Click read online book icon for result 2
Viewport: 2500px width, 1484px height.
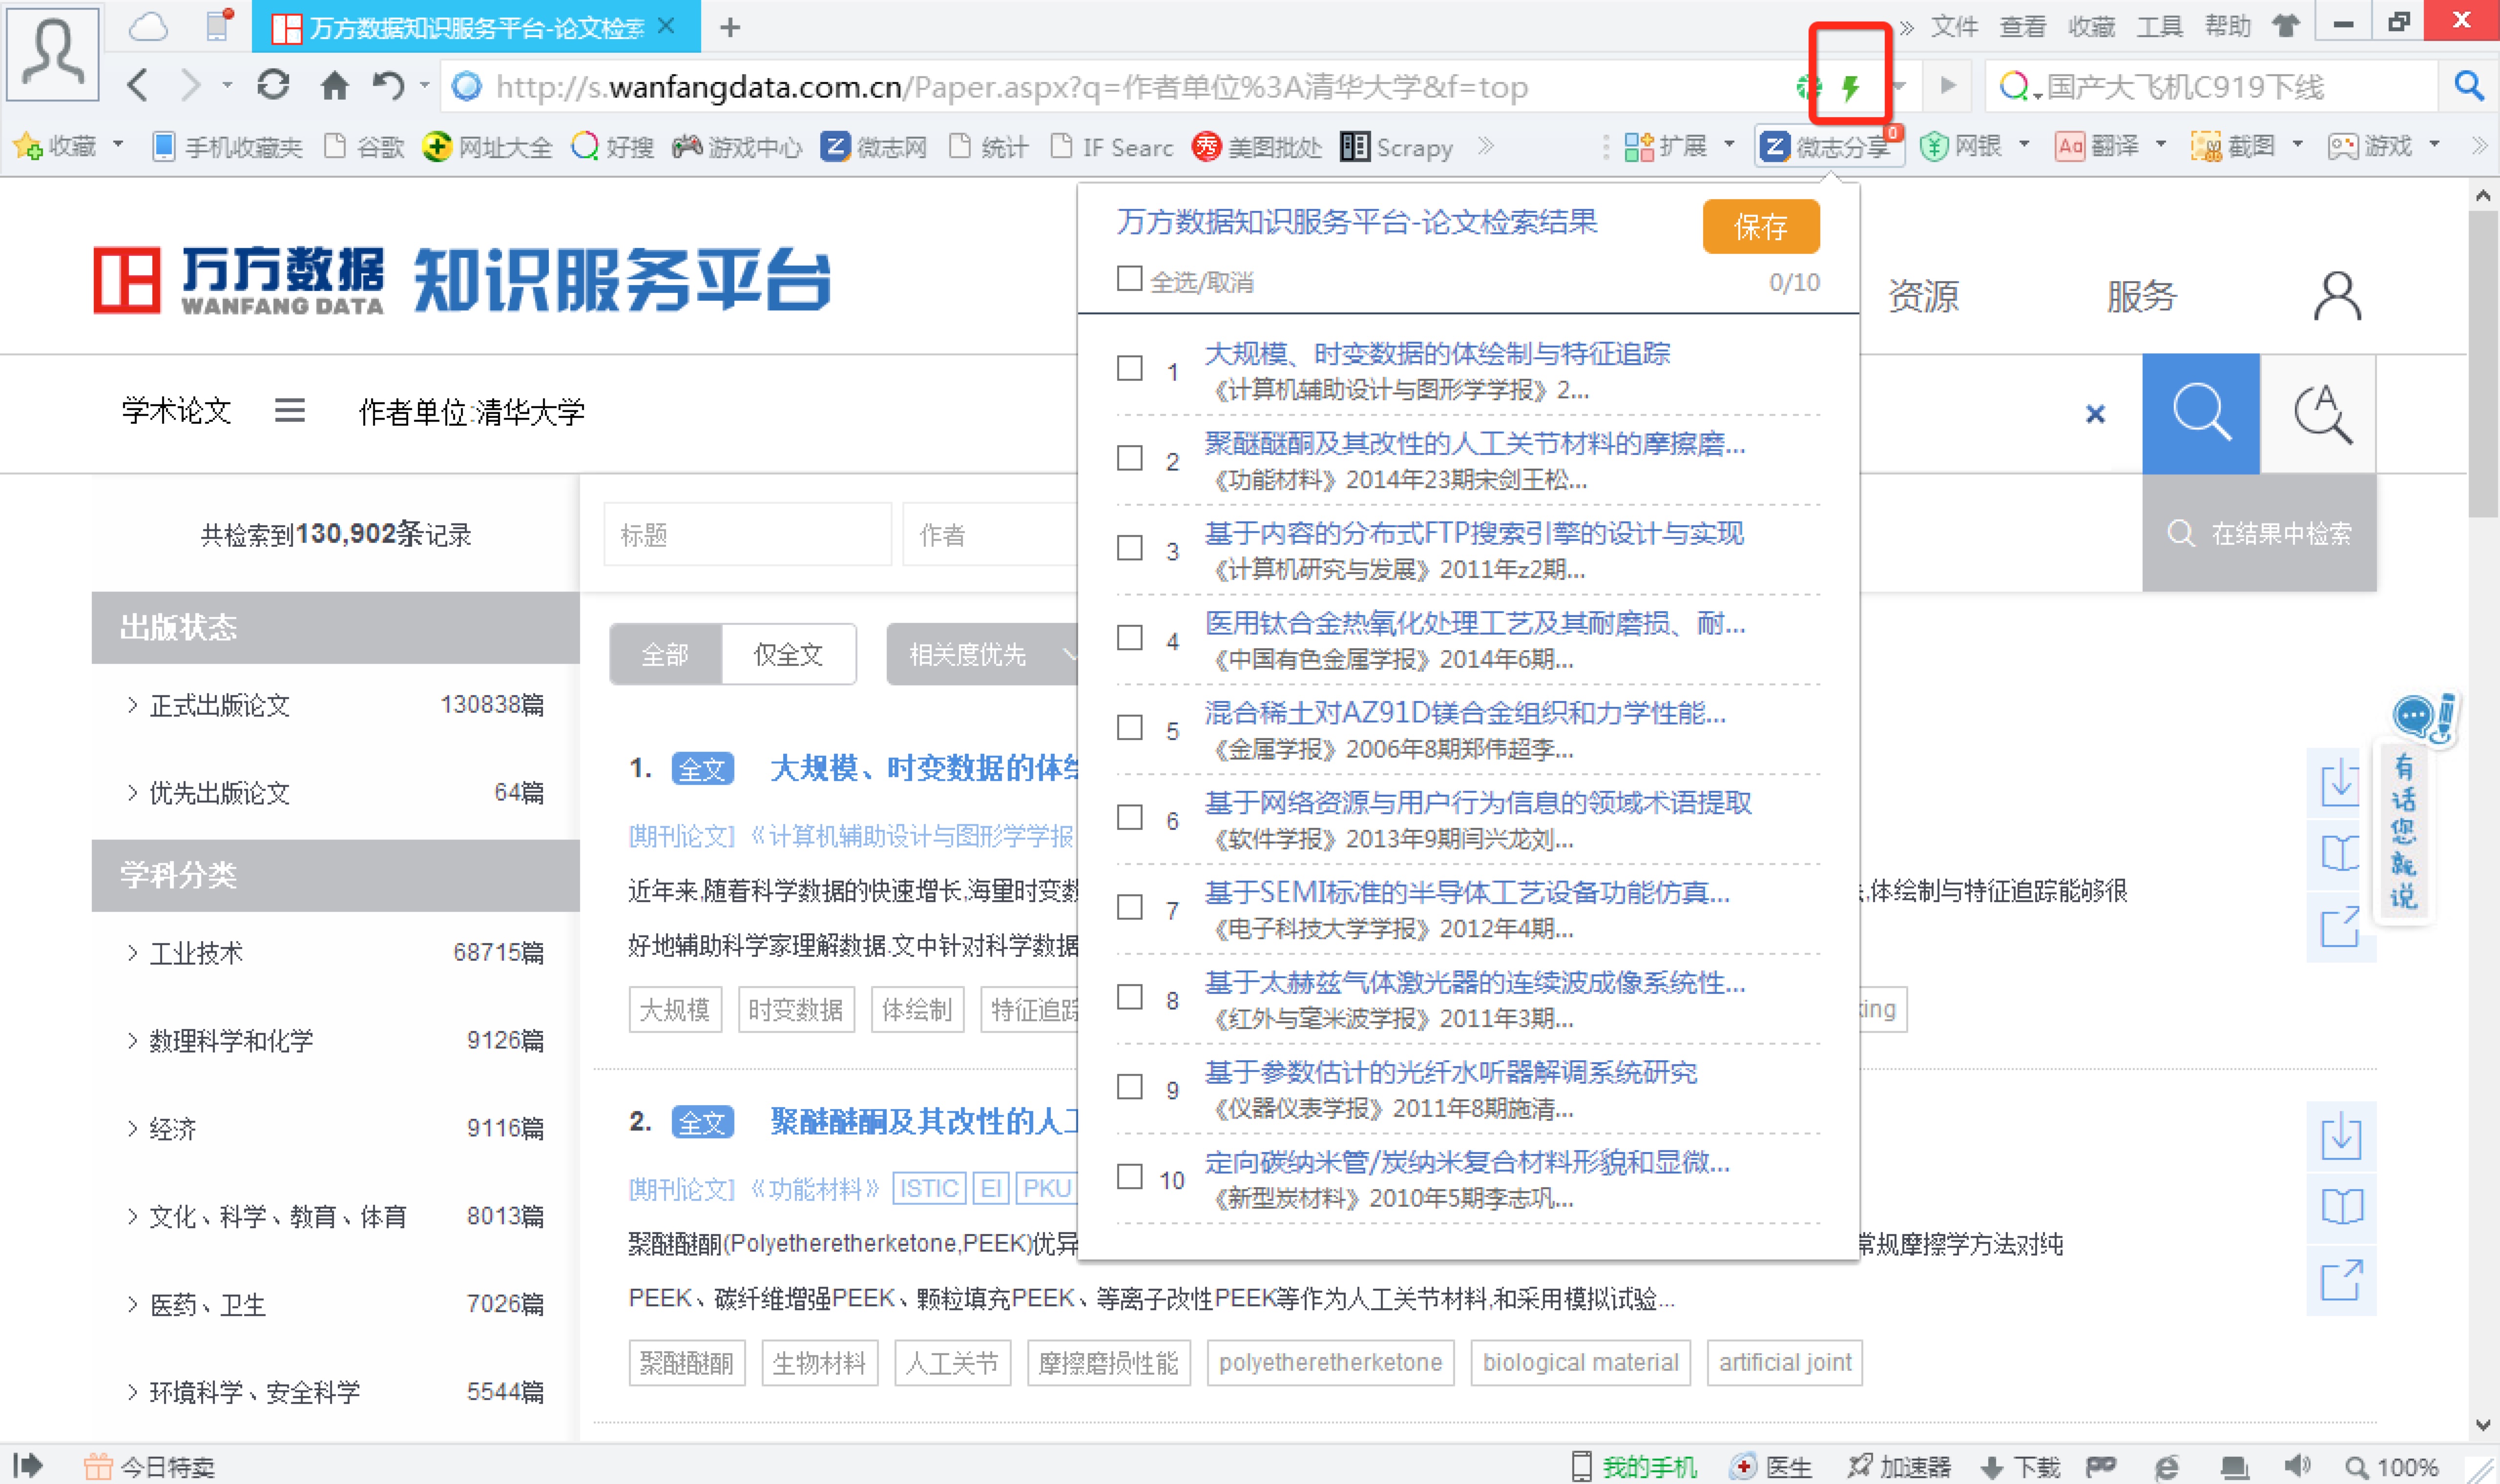[x=2340, y=1207]
